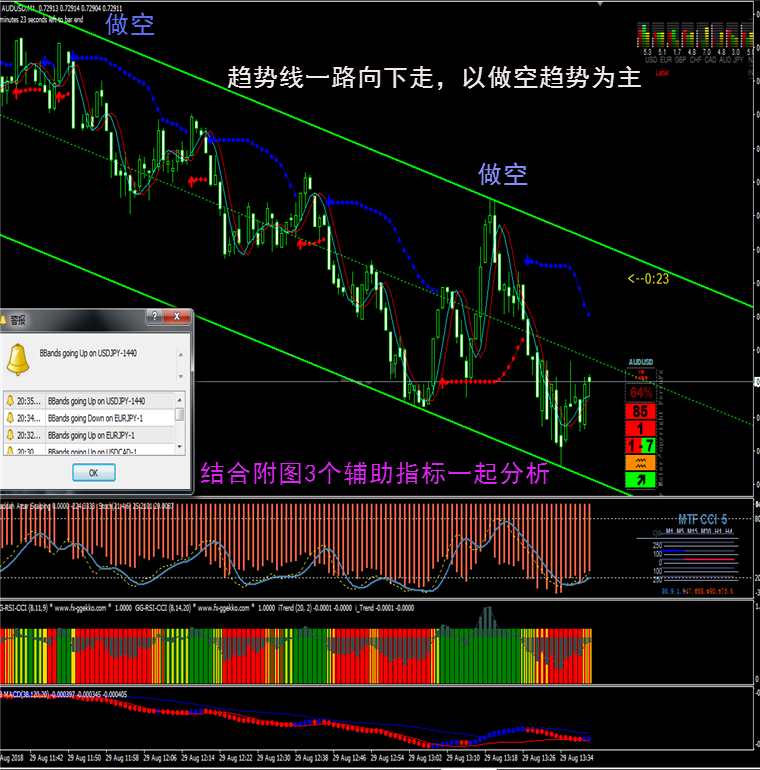This screenshot has width=760, height=770.
Task: Click the red box showing 85
Action: (640, 412)
